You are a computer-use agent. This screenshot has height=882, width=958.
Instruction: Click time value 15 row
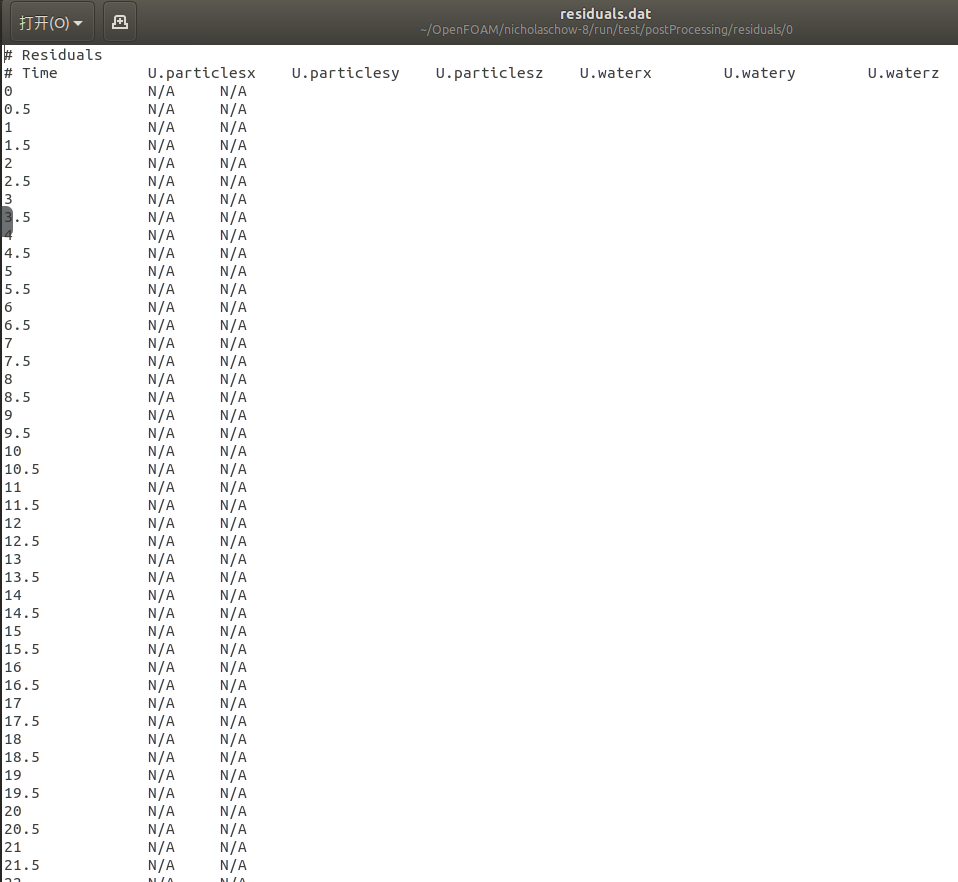pyautogui.click(x=13, y=632)
